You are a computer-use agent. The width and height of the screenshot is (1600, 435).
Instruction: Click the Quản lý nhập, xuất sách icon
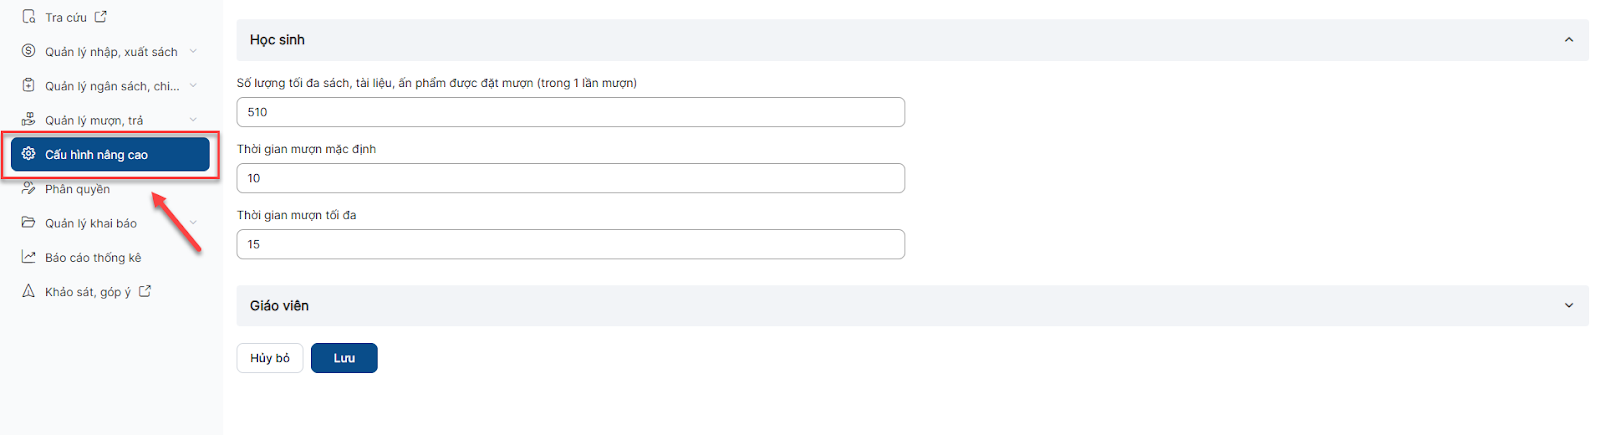29,51
